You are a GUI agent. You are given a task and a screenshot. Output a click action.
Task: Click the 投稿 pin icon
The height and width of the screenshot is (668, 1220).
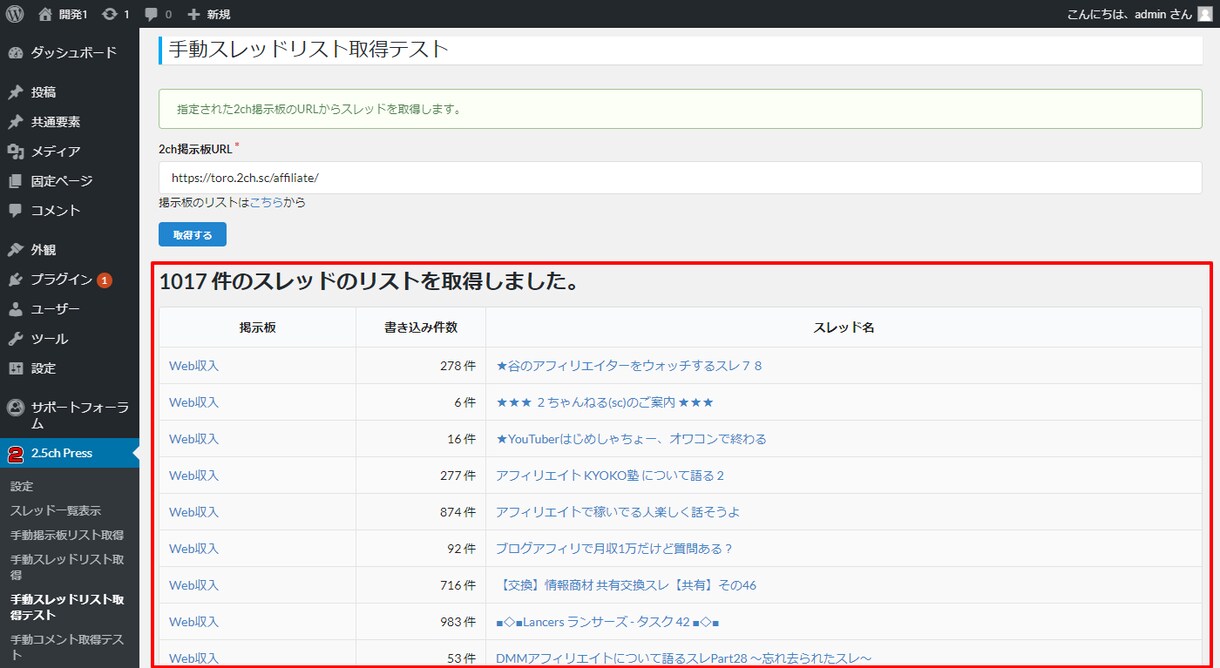pyautogui.click(x=15, y=92)
